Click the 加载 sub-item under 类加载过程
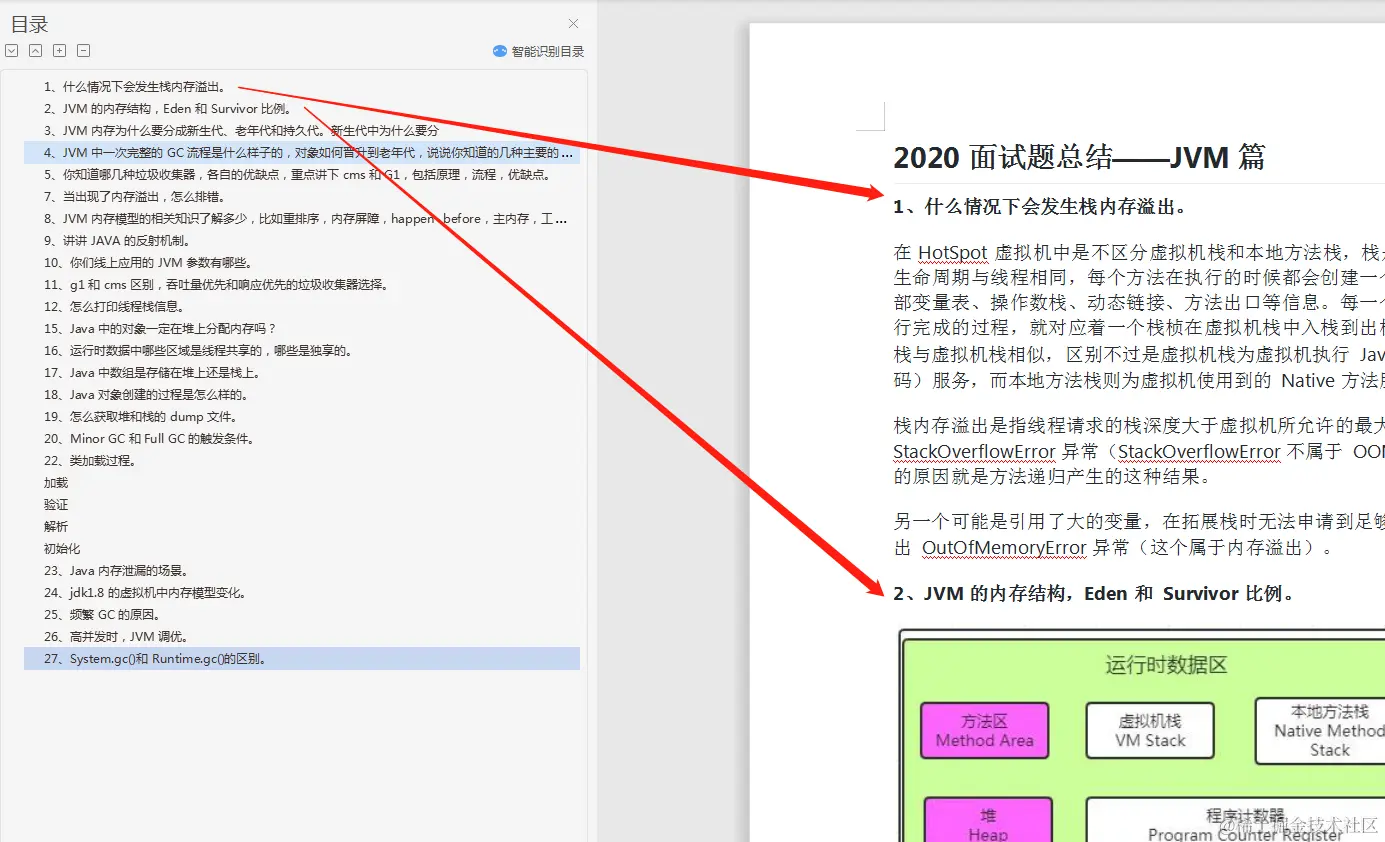The image size is (1385, 842). click(x=55, y=482)
